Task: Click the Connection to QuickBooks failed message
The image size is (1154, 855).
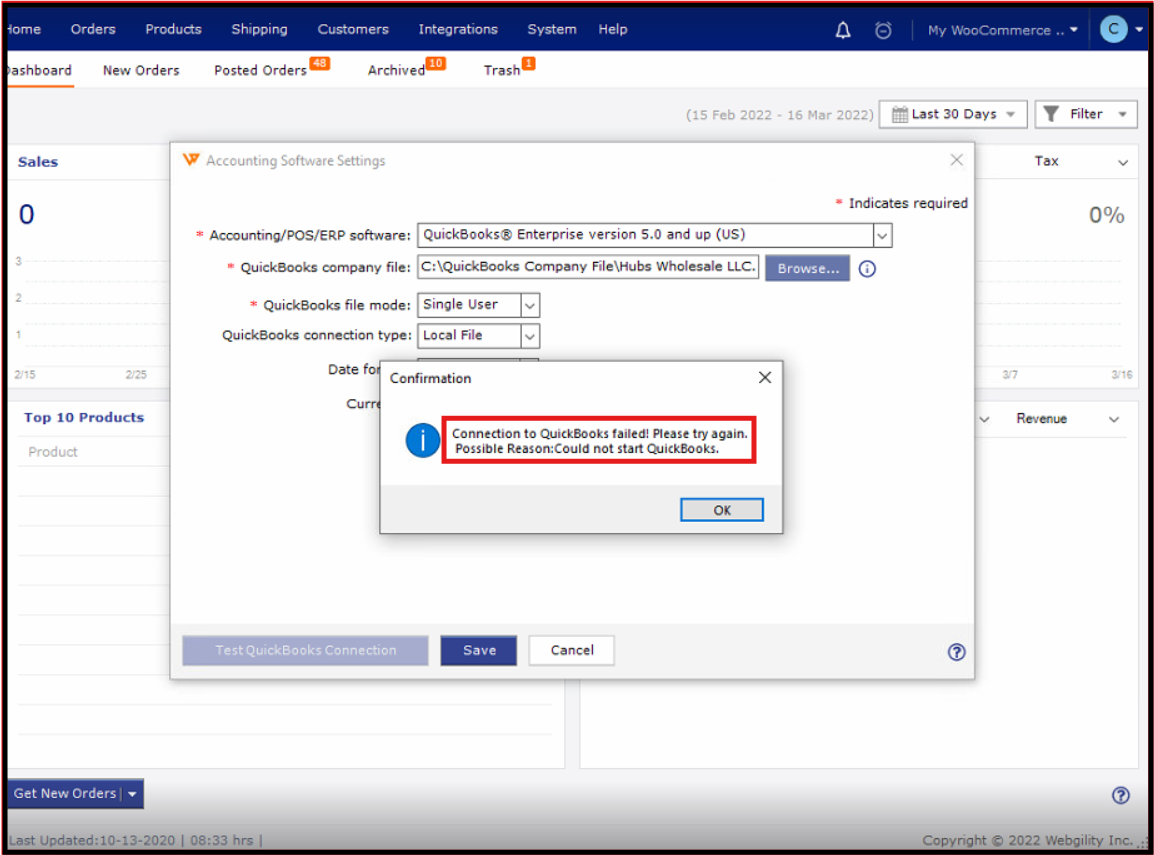Action: click(x=599, y=441)
